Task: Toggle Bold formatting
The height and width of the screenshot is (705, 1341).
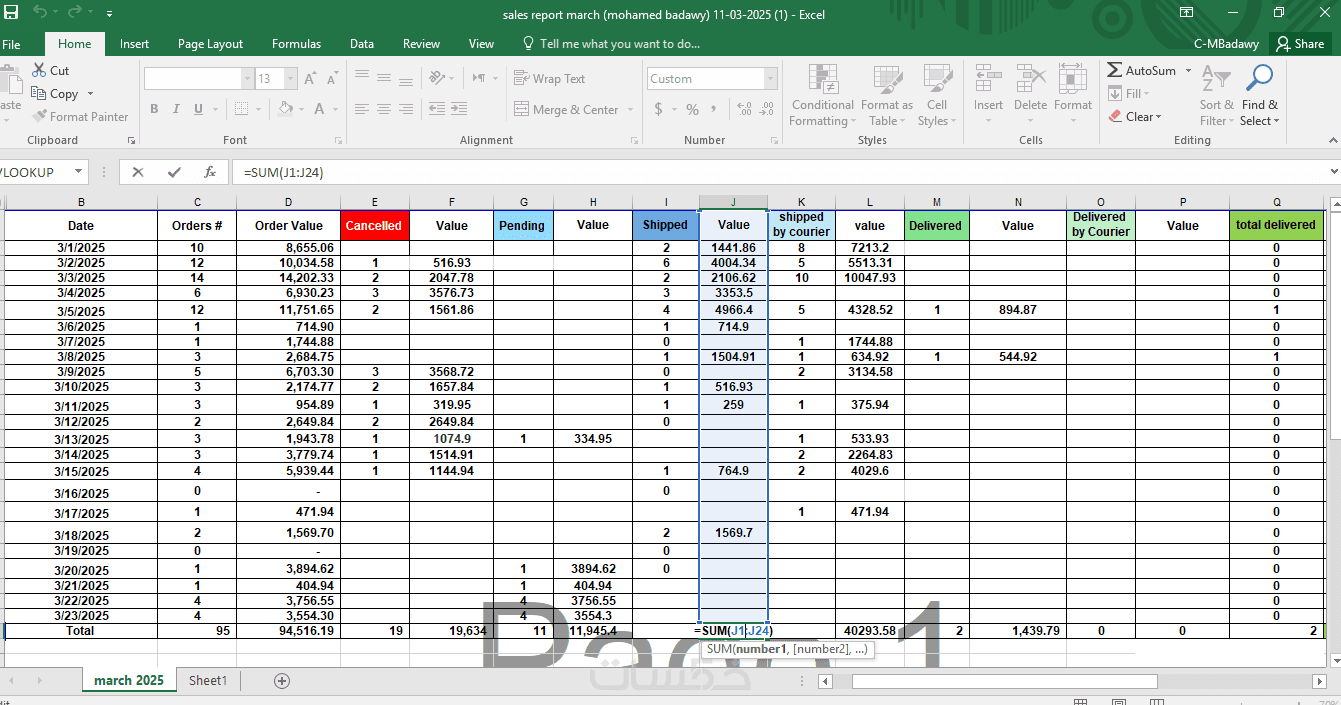Action: [154, 109]
